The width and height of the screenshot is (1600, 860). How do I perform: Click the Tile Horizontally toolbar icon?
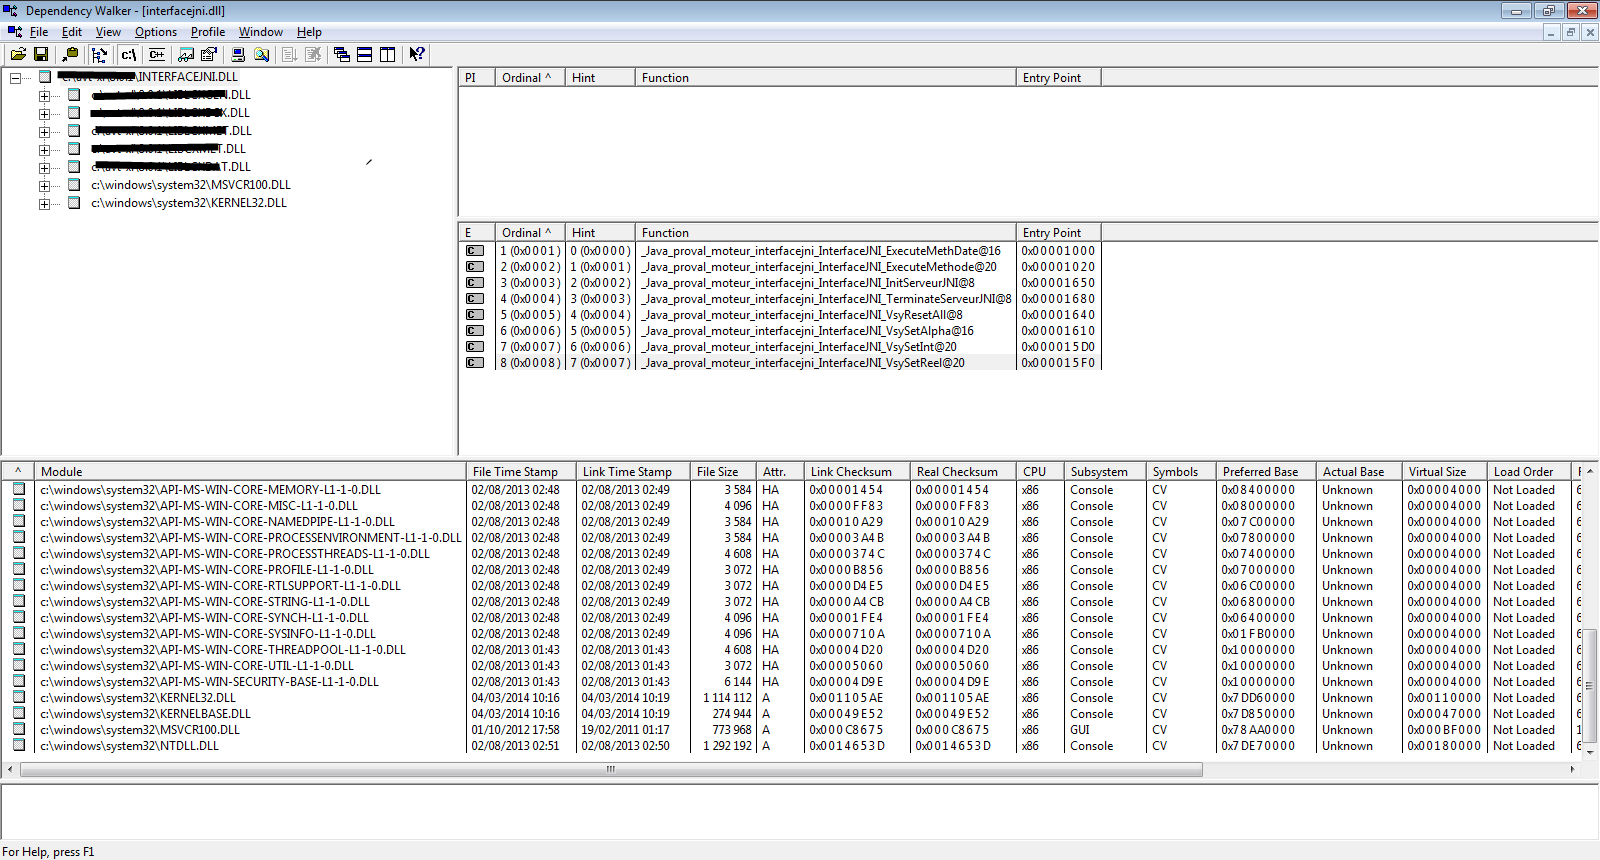(x=365, y=54)
